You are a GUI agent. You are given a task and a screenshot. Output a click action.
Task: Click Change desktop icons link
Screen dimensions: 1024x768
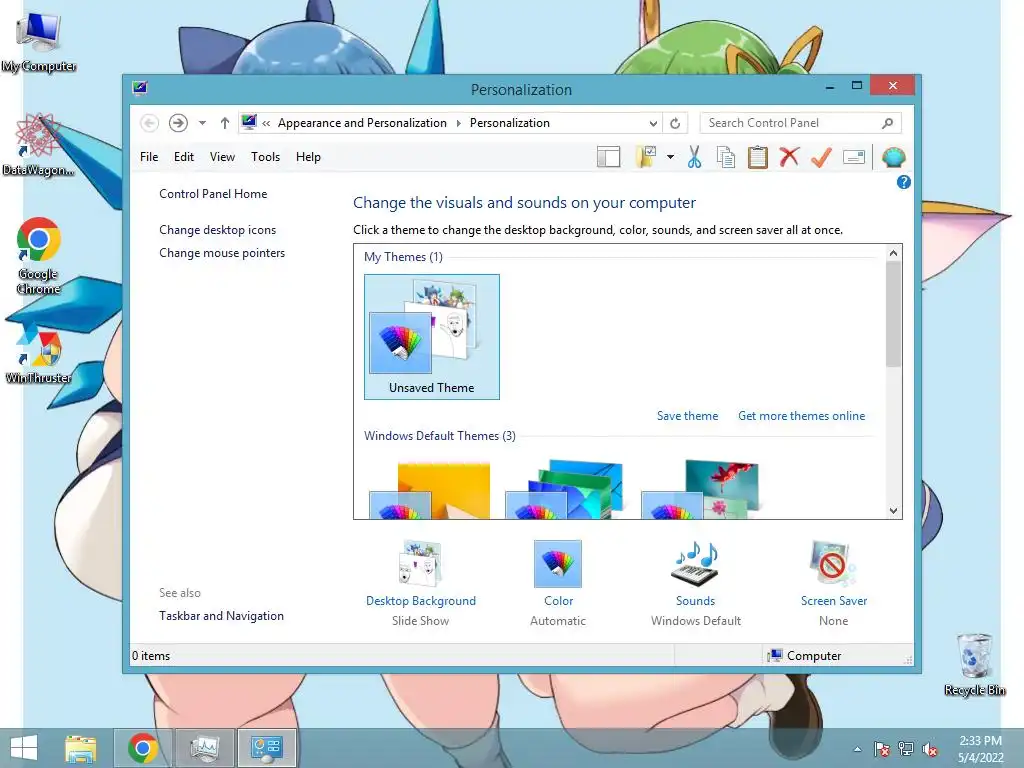(x=217, y=230)
